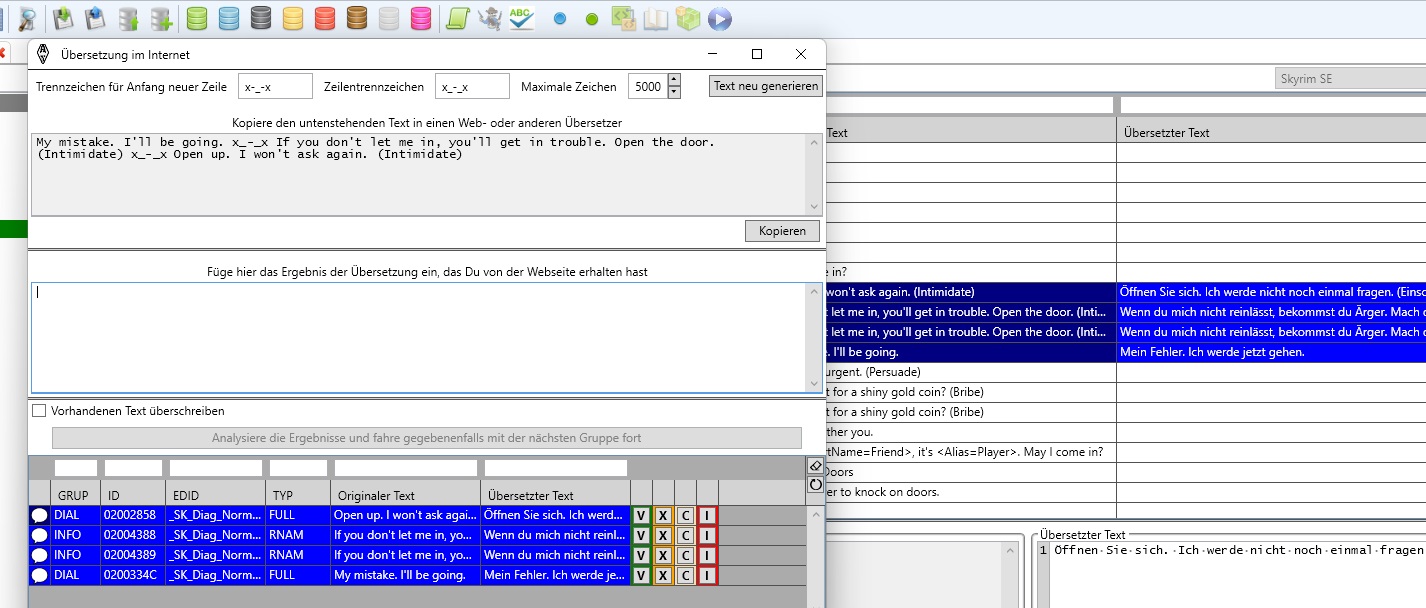Enable 'Vorhandenen Text überschreiben' checkbox
The width and height of the screenshot is (1426, 608).
39,411
